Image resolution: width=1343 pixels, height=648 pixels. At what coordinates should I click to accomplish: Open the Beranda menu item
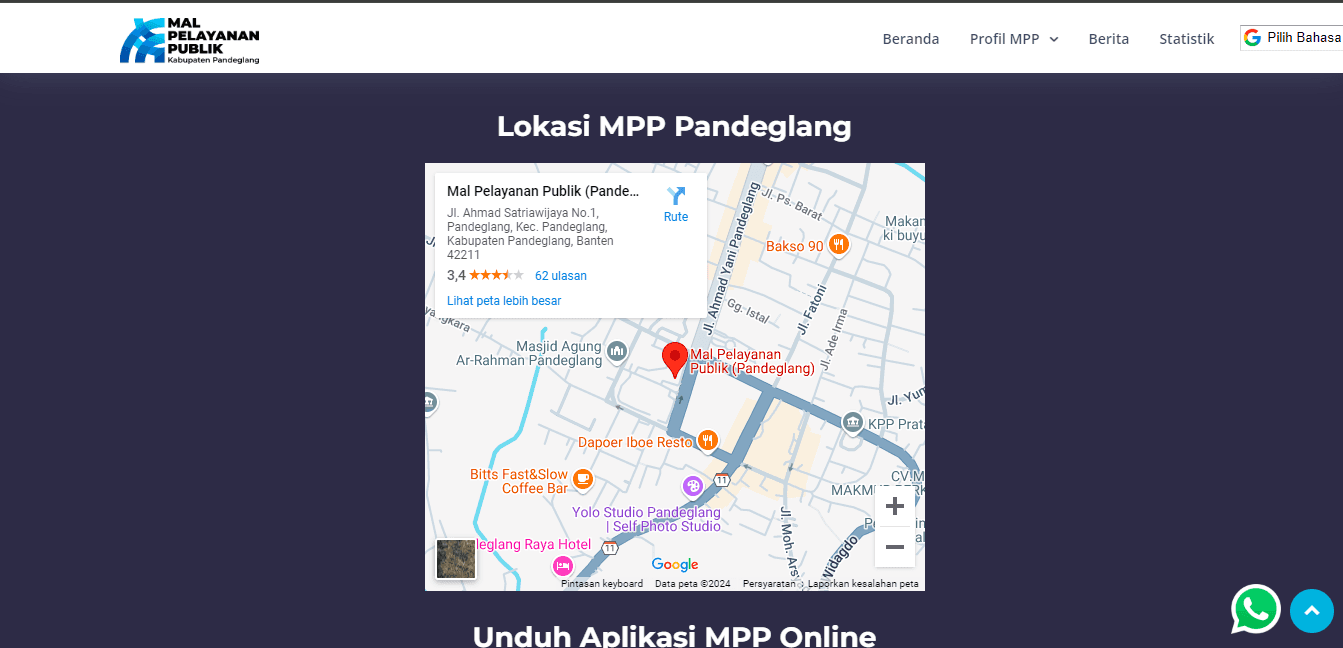click(x=911, y=39)
